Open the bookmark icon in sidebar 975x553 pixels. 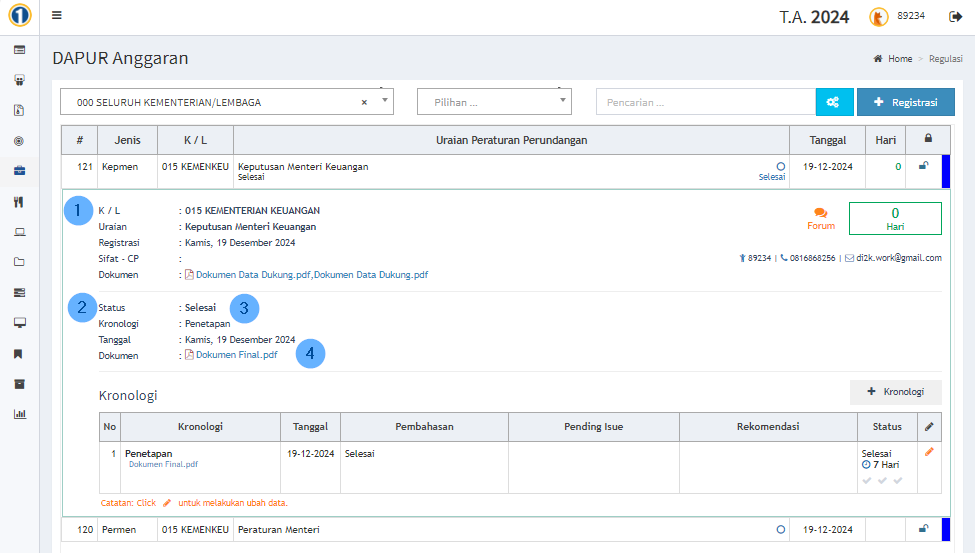click(x=19, y=354)
